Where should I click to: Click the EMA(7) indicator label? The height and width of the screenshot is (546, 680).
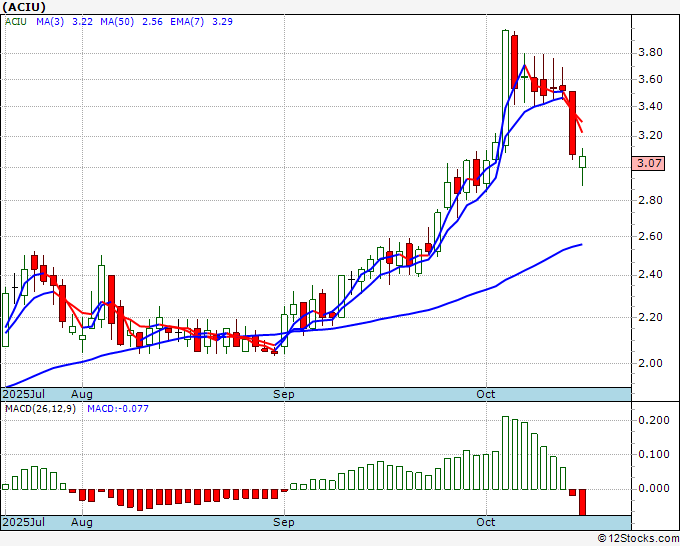[x=187, y=22]
